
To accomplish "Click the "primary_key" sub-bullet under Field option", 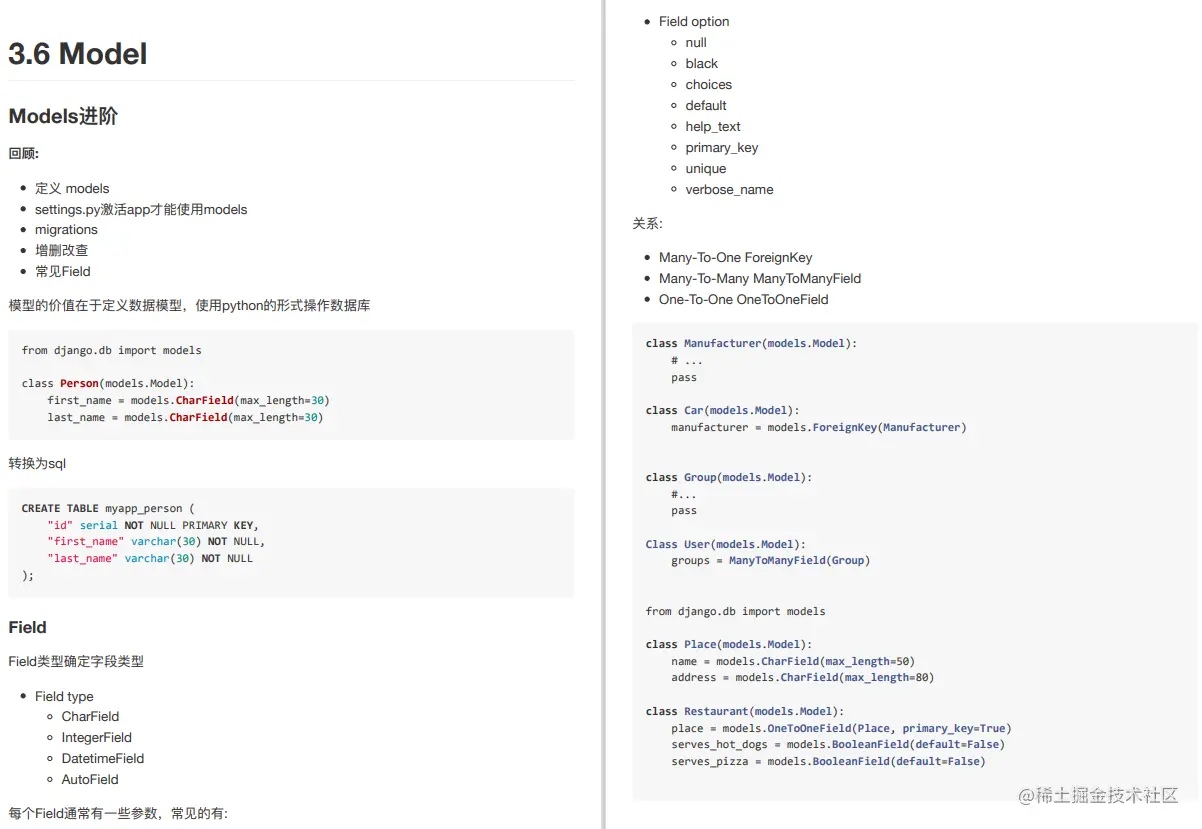I will tap(722, 147).
